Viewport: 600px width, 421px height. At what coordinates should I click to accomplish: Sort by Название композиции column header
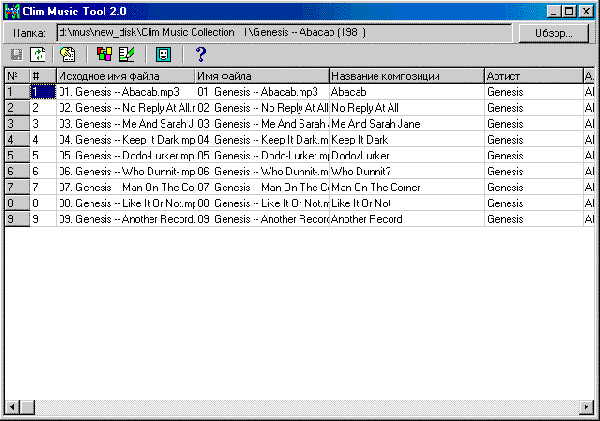point(405,76)
